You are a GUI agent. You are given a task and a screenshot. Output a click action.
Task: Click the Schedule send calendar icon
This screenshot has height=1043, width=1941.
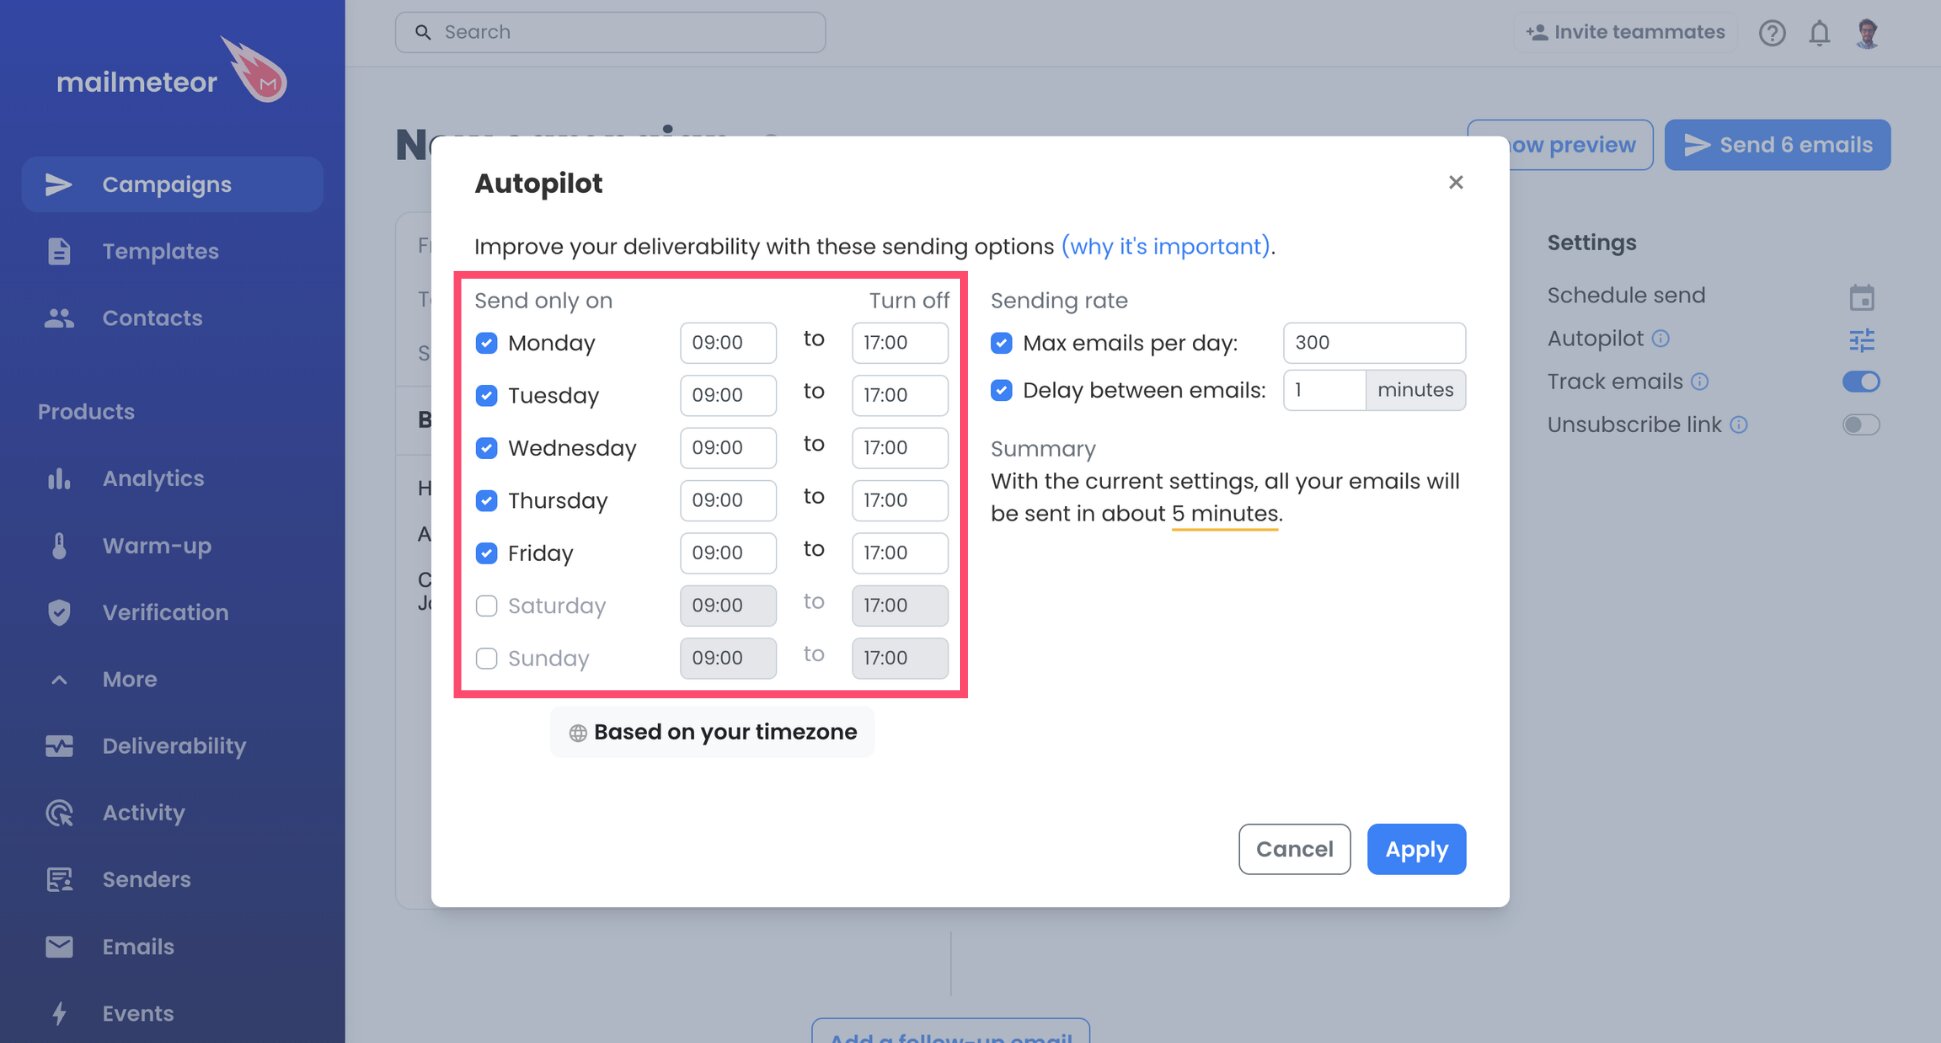(1861, 297)
